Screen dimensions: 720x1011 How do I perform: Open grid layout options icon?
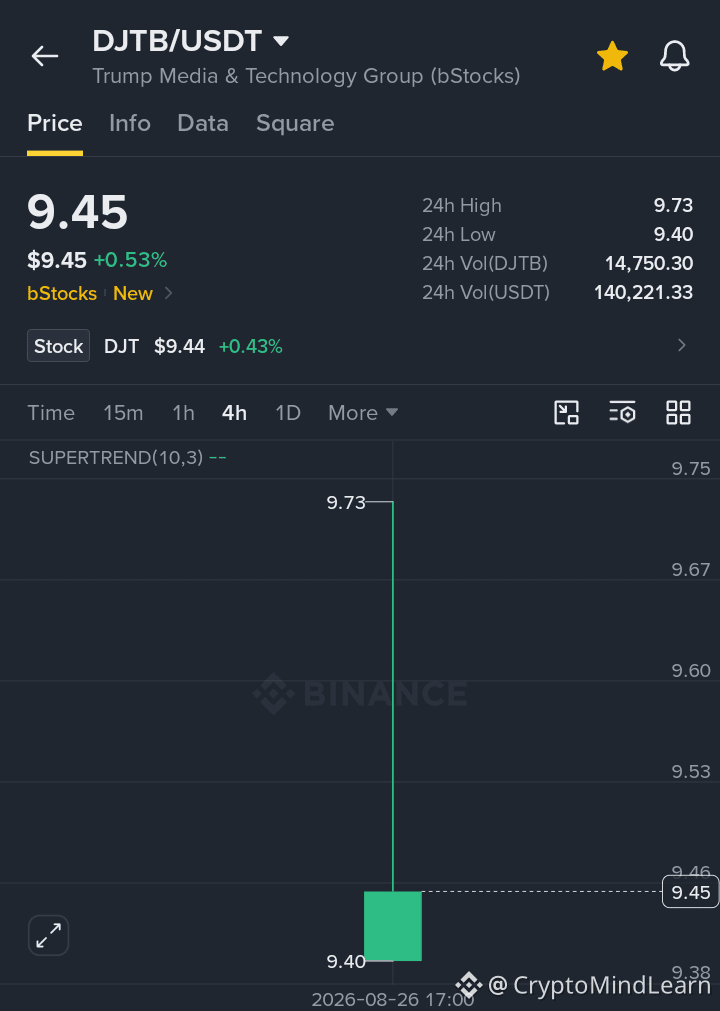pos(679,413)
